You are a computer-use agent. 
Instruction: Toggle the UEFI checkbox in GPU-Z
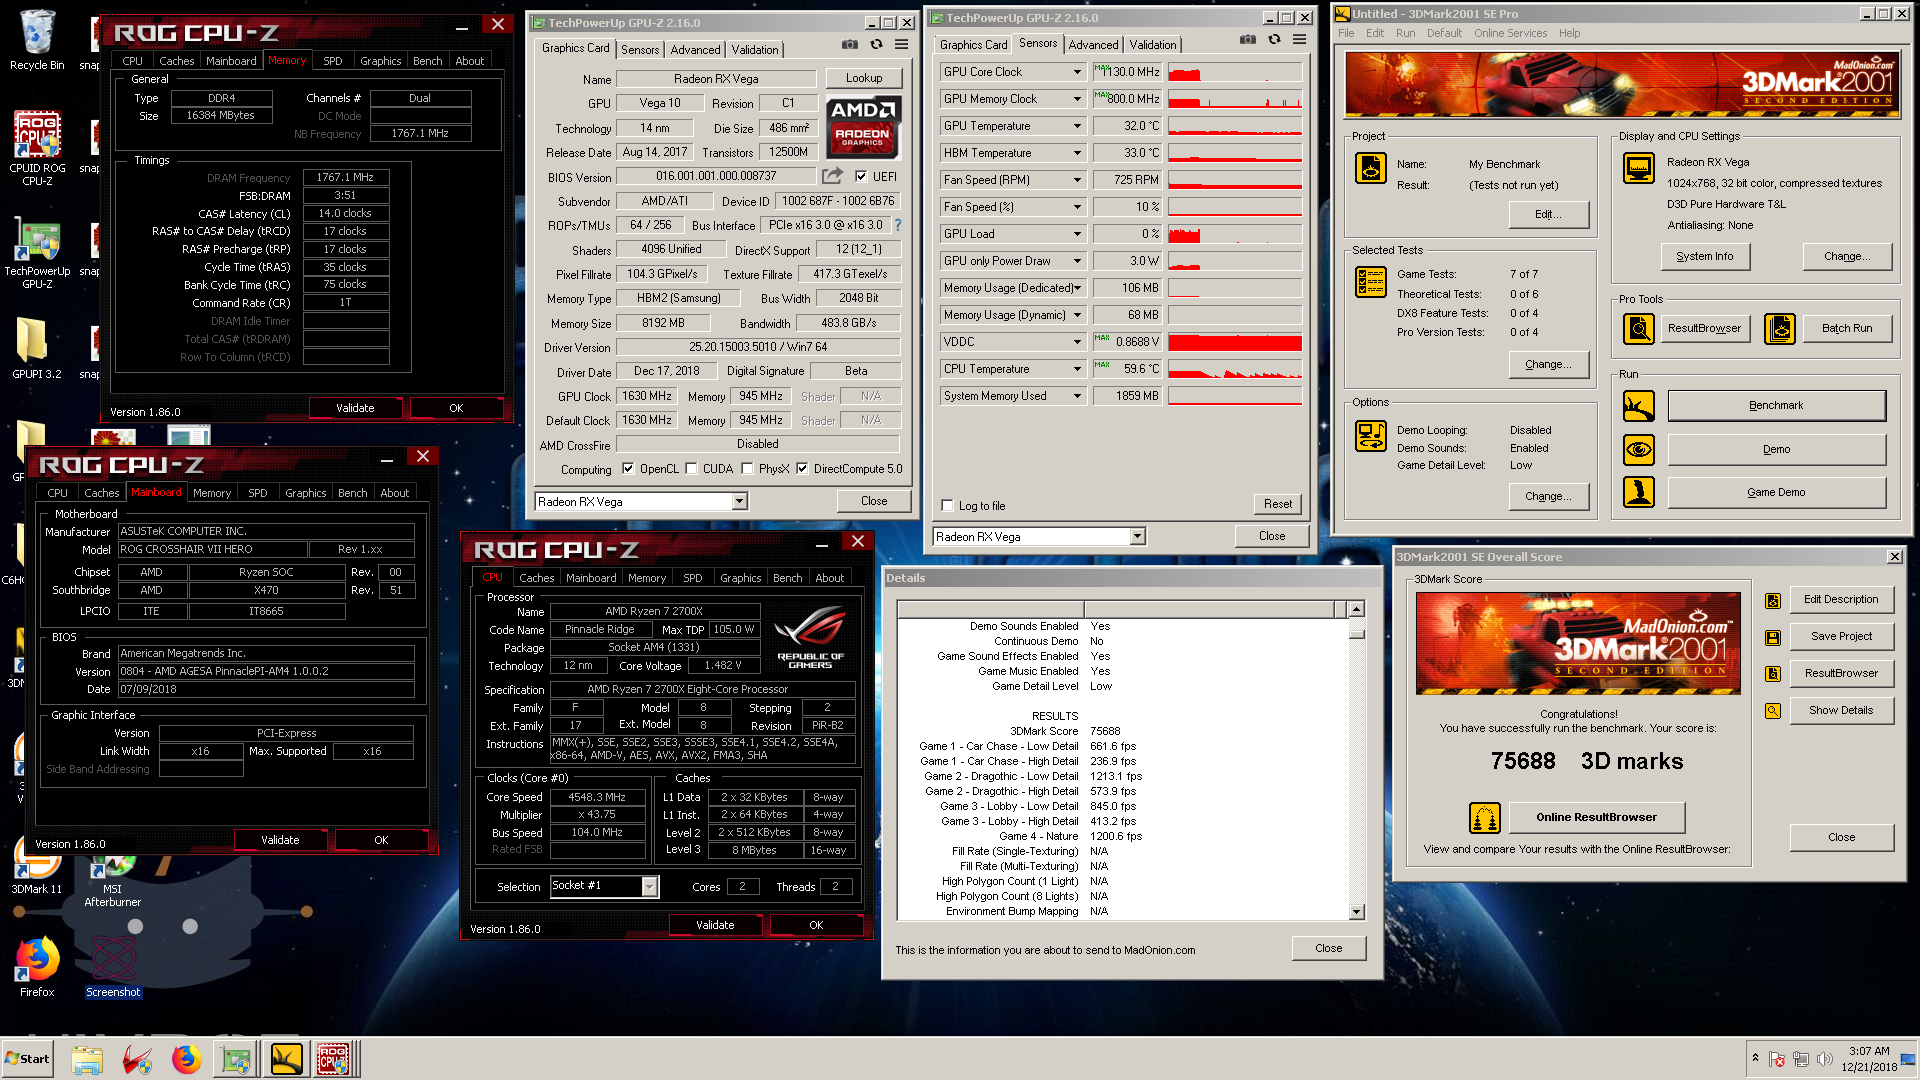click(861, 176)
